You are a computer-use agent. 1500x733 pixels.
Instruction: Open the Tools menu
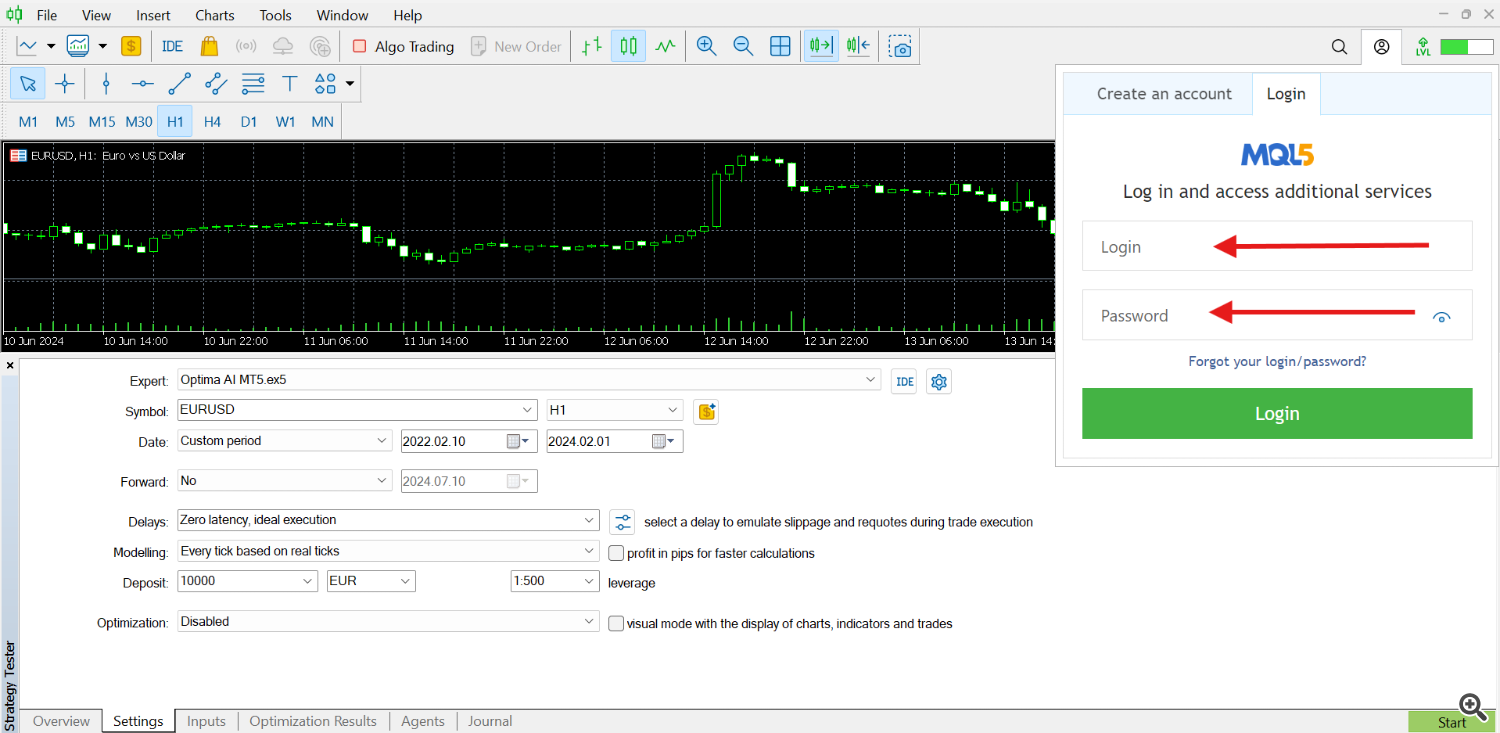(275, 15)
